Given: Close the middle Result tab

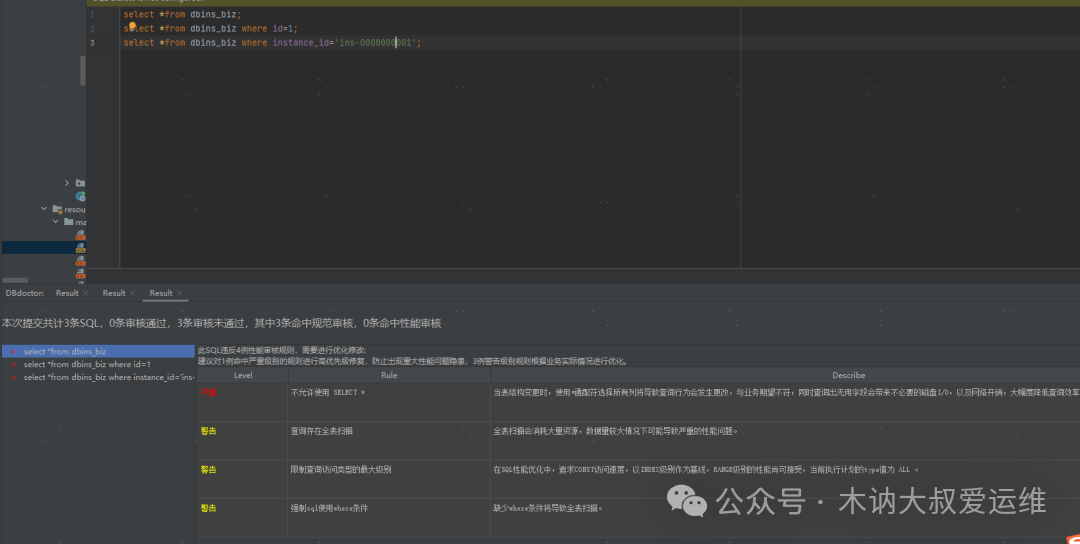Looking at the screenshot, I should 132,293.
